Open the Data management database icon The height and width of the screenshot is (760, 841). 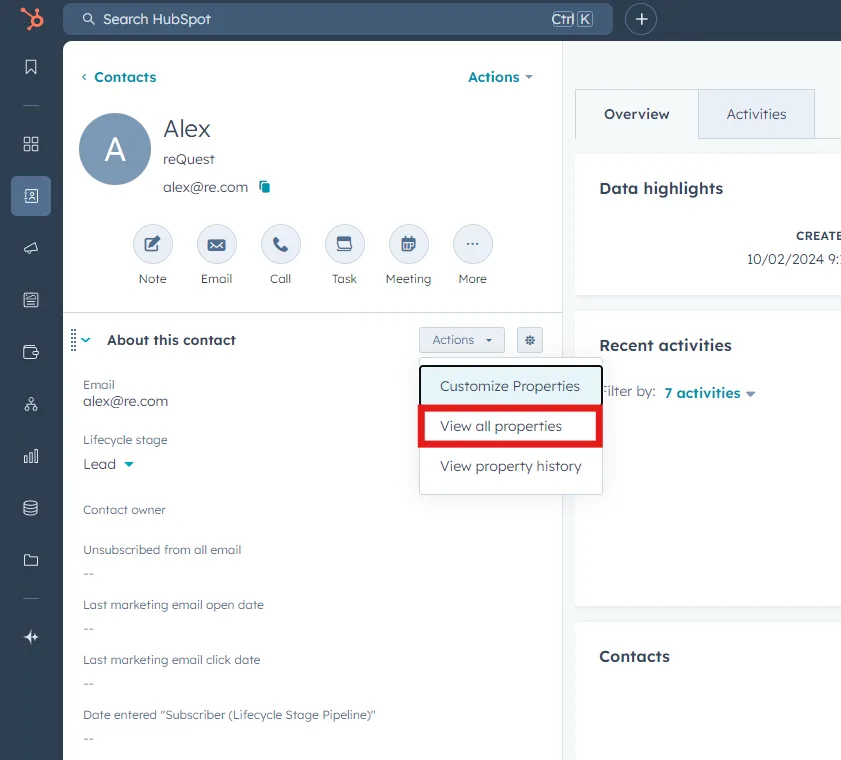(x=31, y=508)
